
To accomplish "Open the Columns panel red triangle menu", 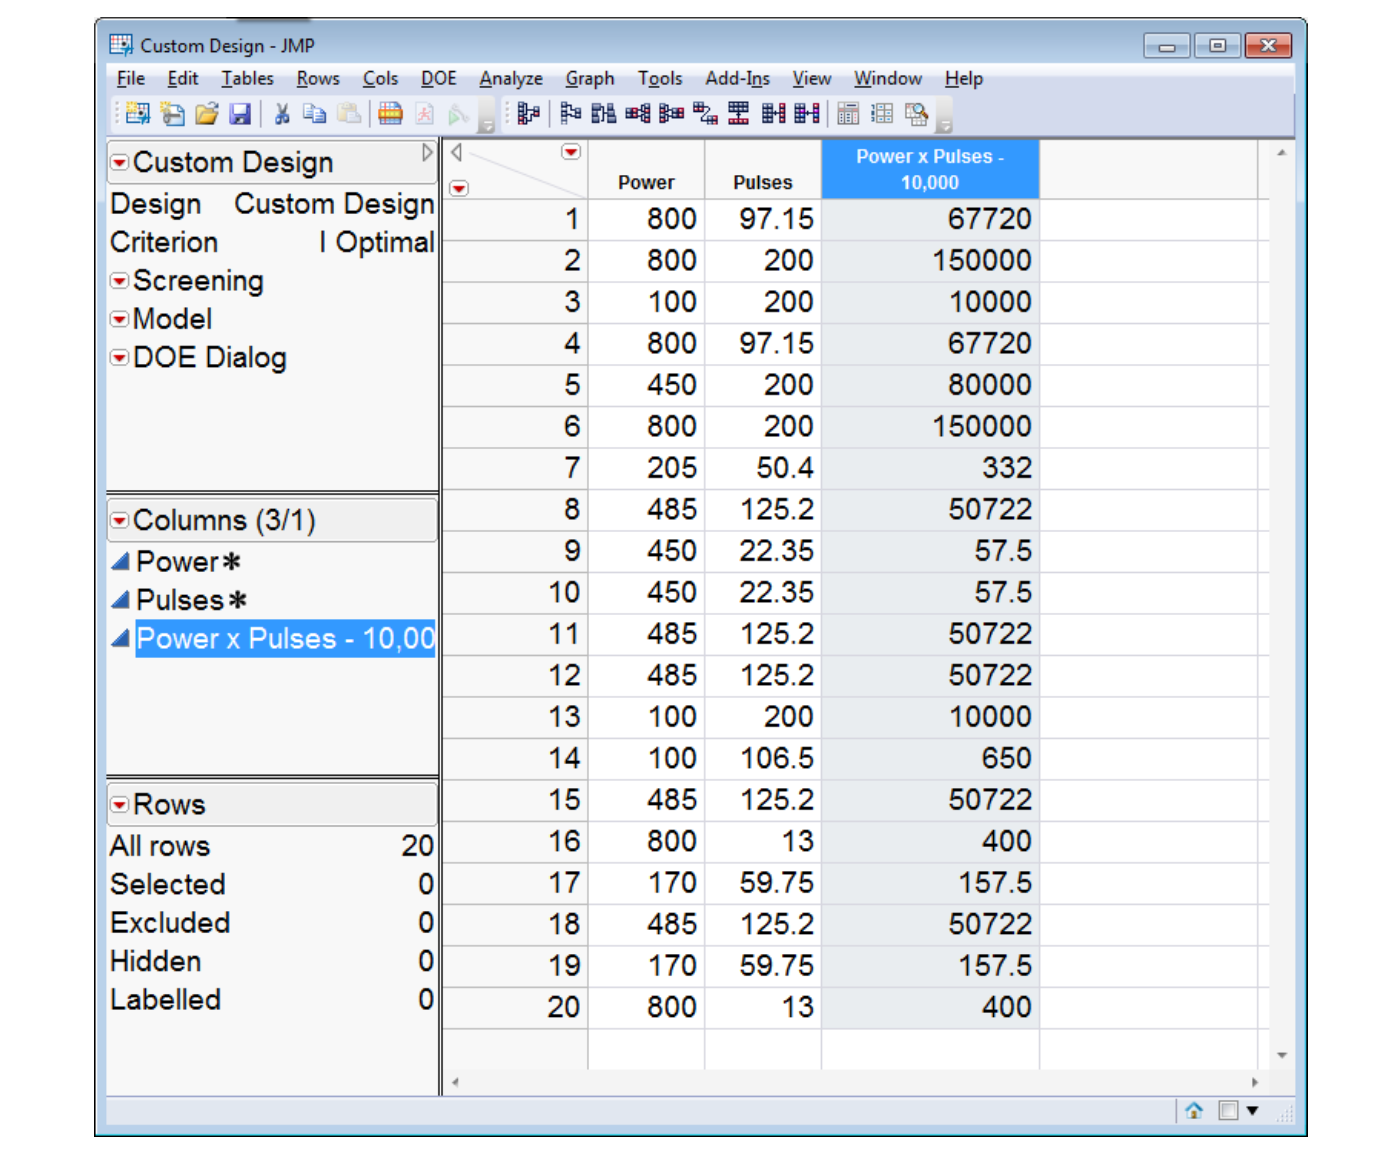I will coord(120,521).
